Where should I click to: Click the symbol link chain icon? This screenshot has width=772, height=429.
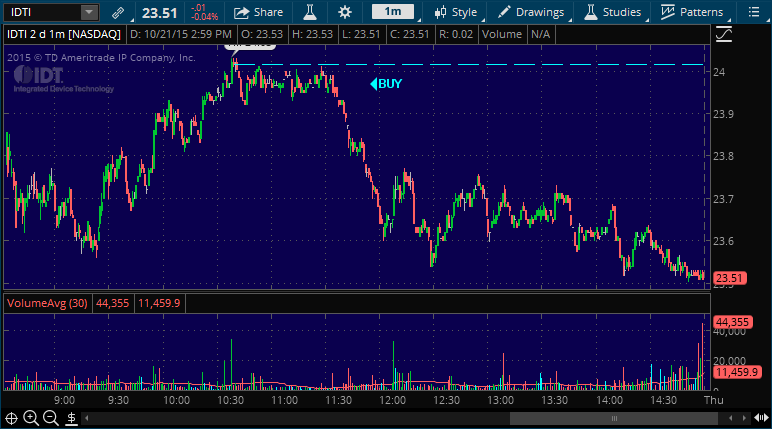point(119,12)
